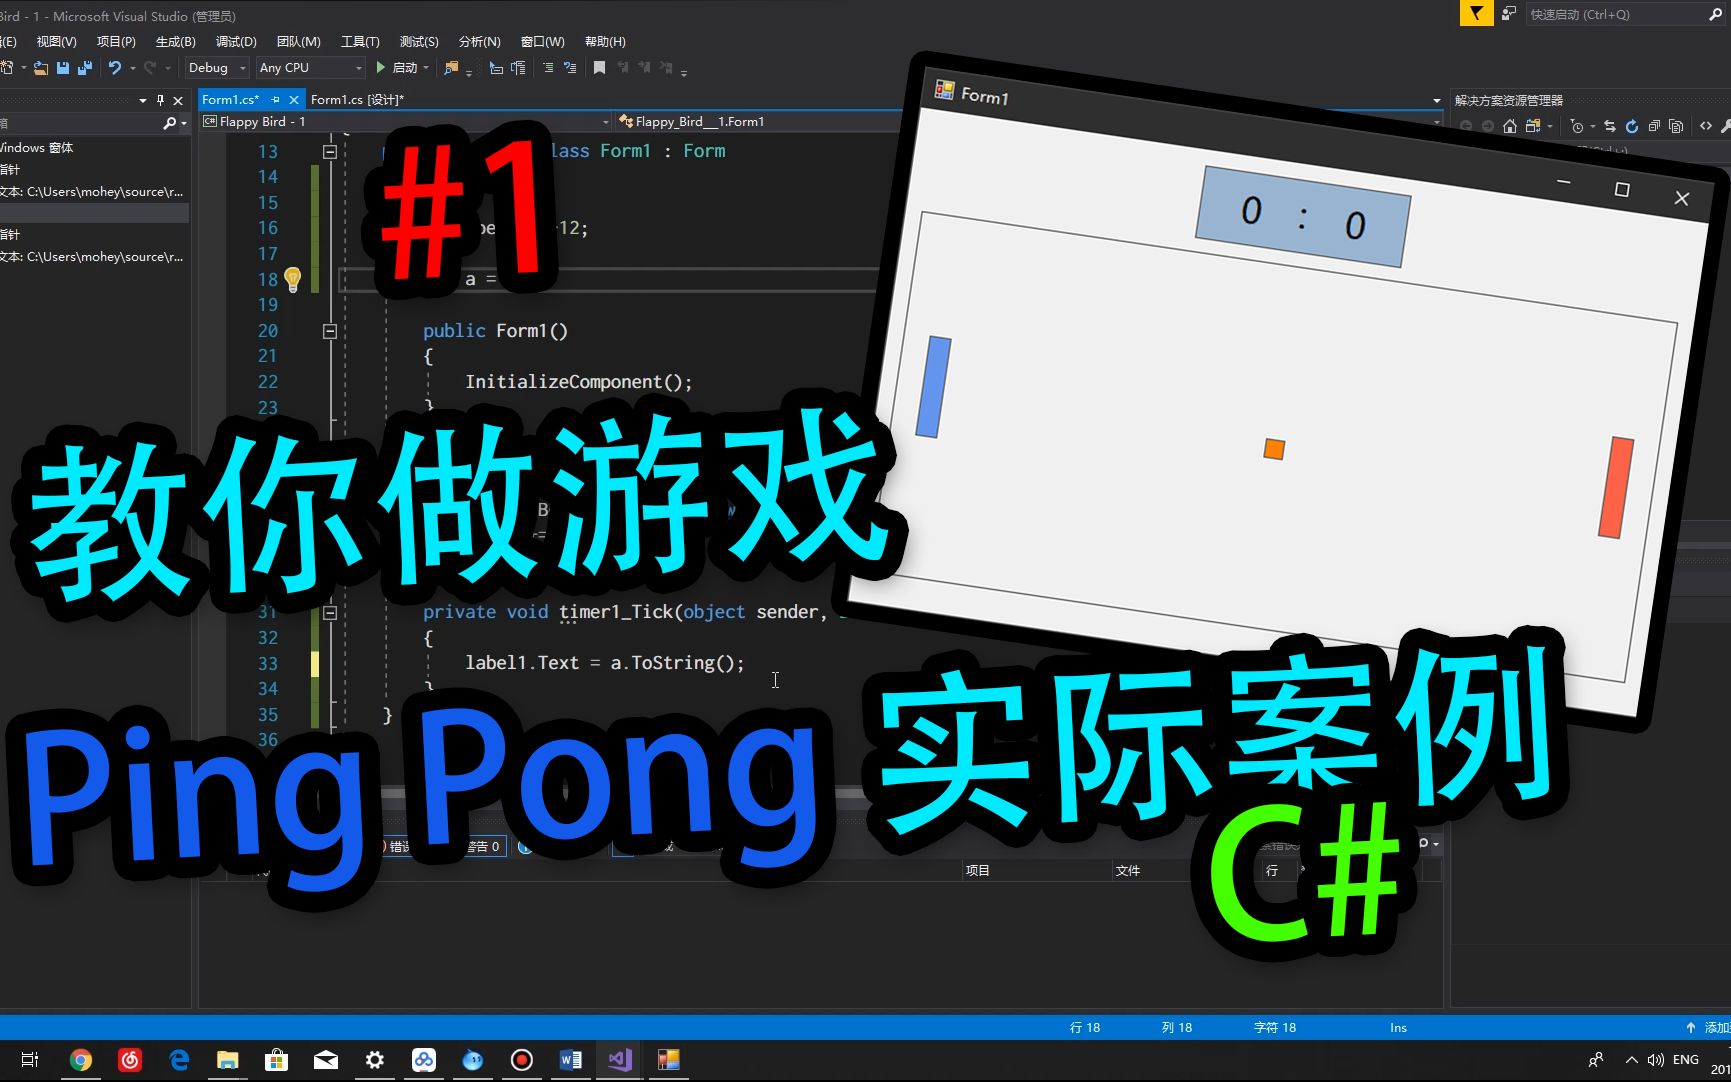This screenshot has height=1082, width=1731.
Task: Click the Save All toolbar icon
Action: point(85,68)
